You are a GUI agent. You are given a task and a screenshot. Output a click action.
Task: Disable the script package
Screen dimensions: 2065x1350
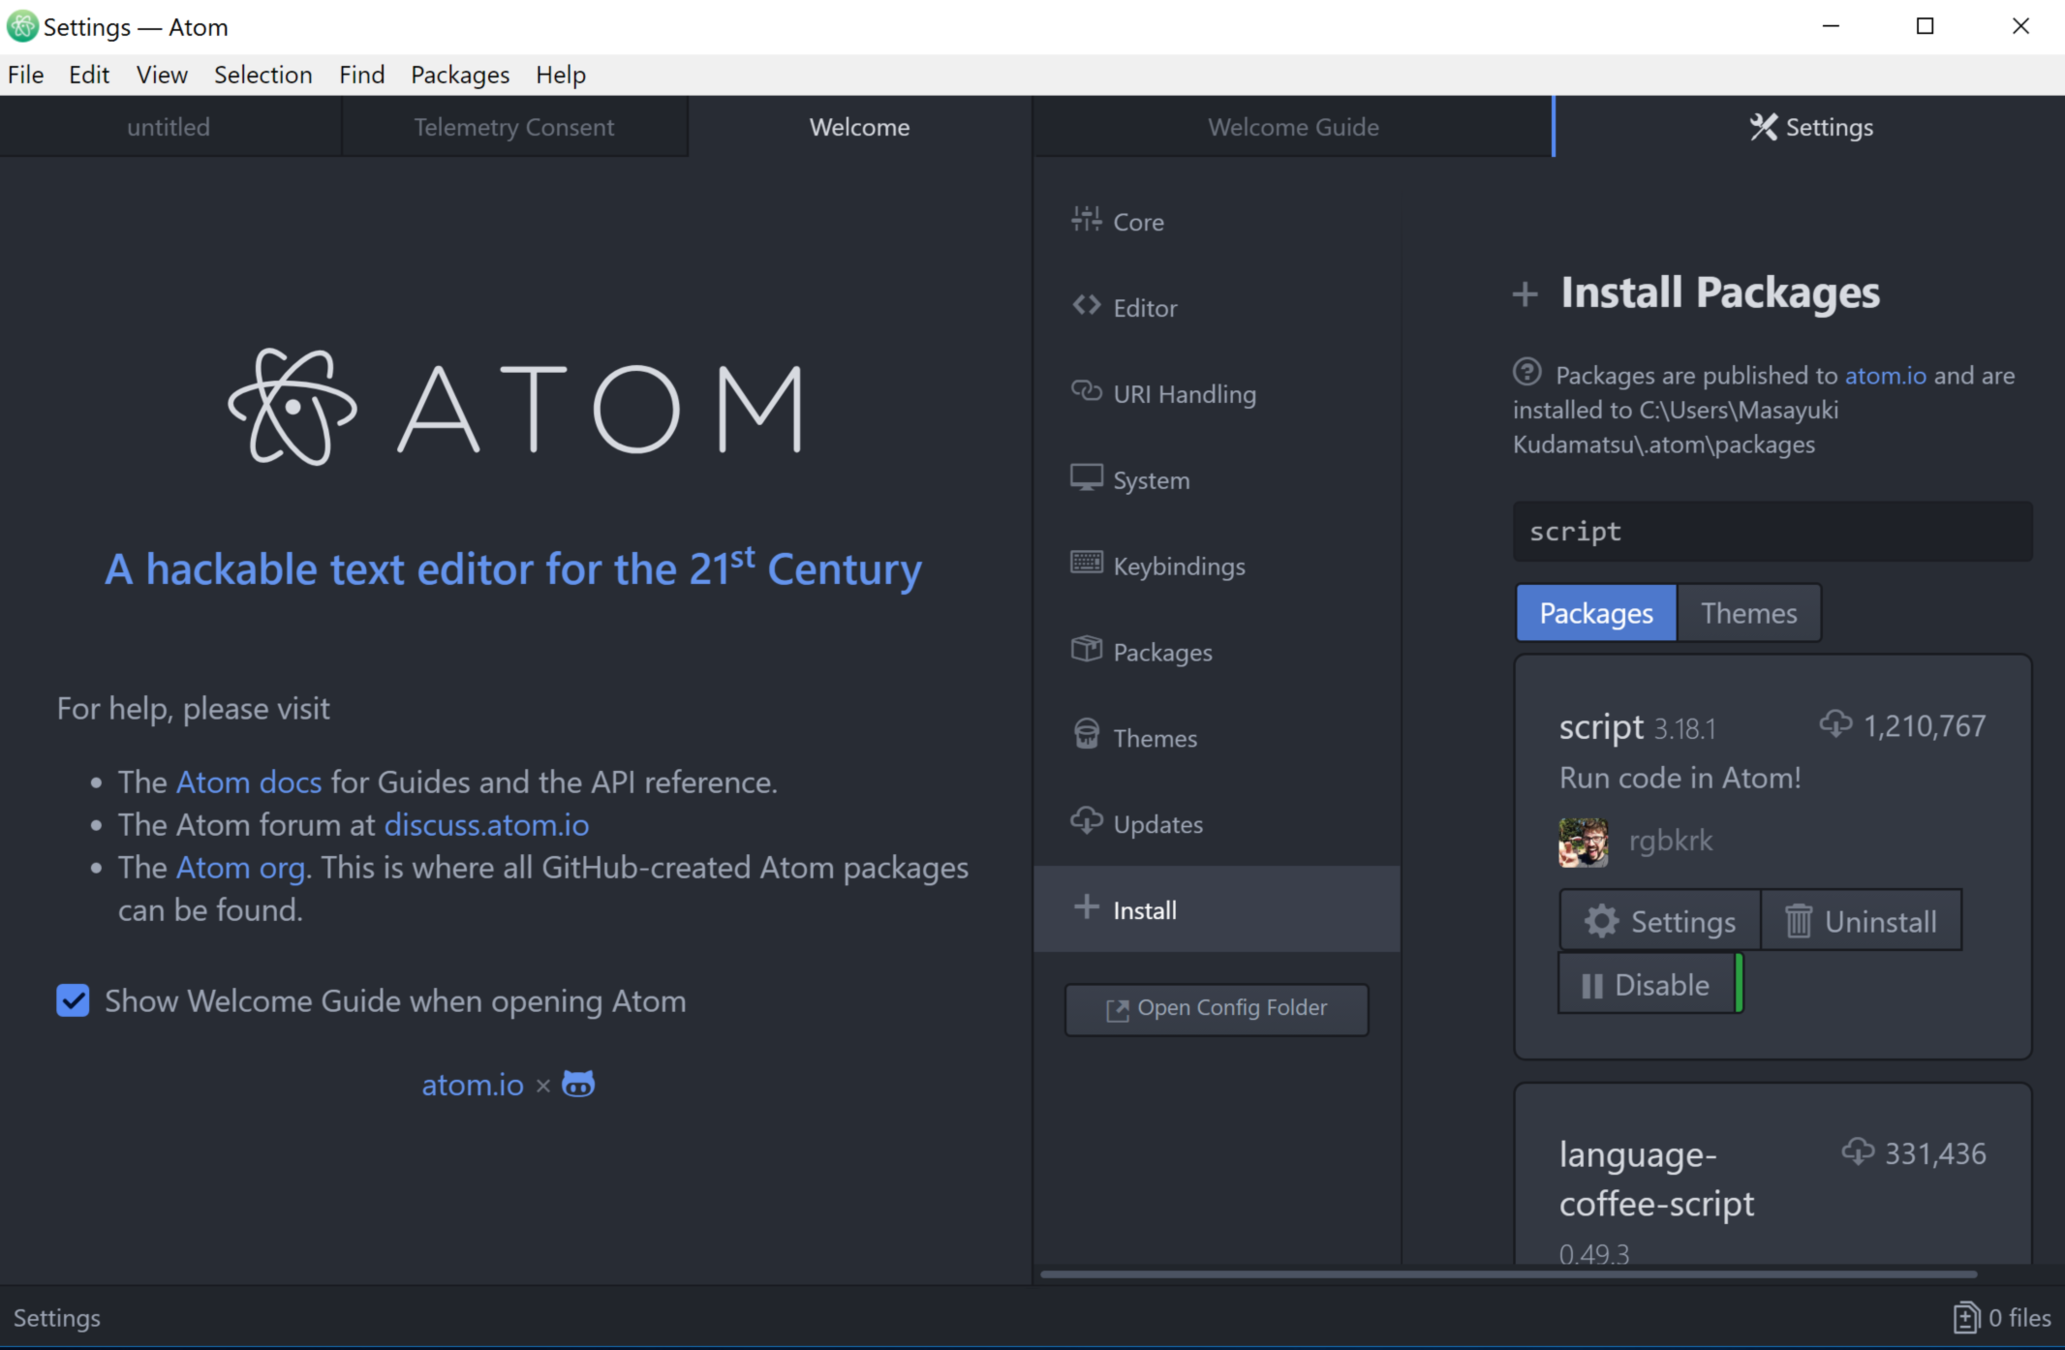pos(1646,985)
